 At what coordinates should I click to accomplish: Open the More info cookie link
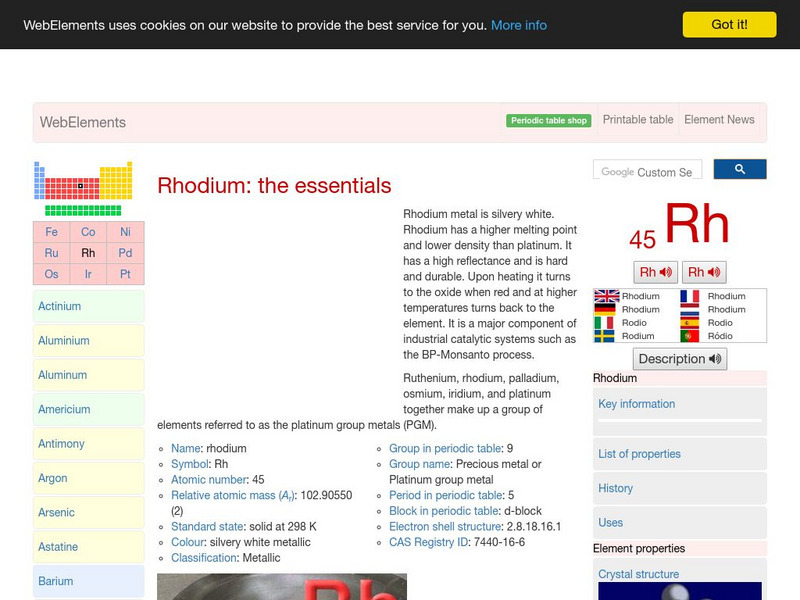coord(519,25)
